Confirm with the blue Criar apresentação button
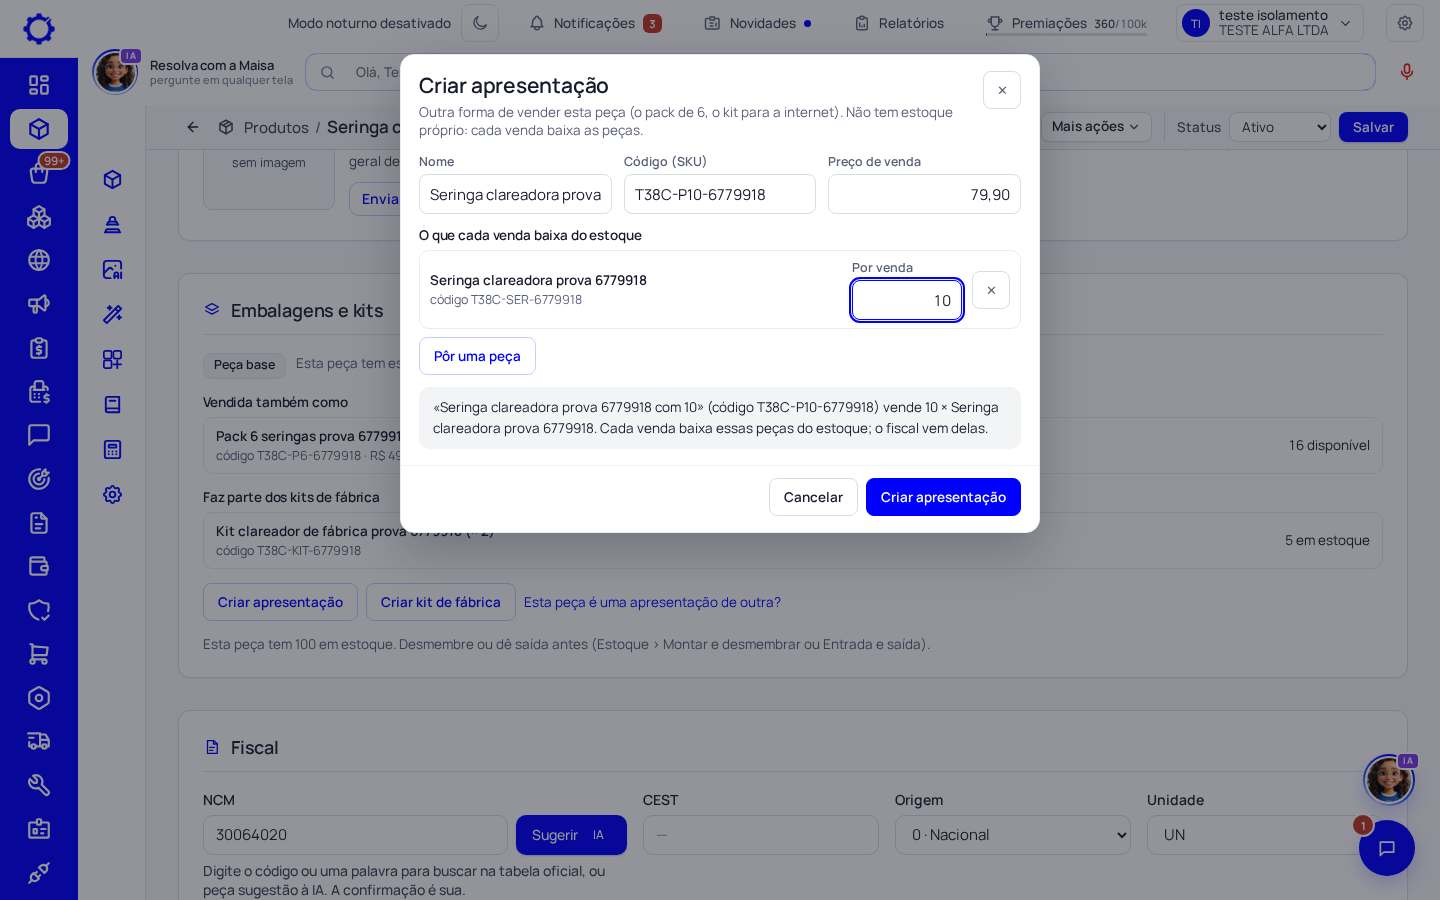Viewport: 1440px width, 900px height. (943, 497)
